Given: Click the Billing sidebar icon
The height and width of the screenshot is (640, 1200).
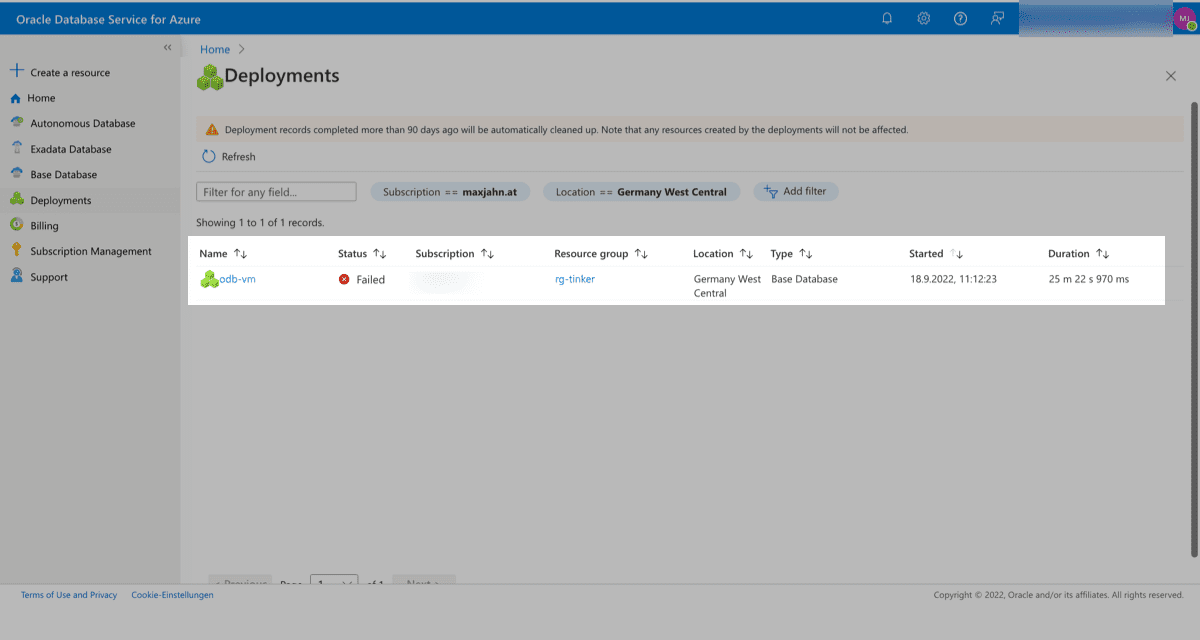Looking at the screenshot, I should [16, 226].
